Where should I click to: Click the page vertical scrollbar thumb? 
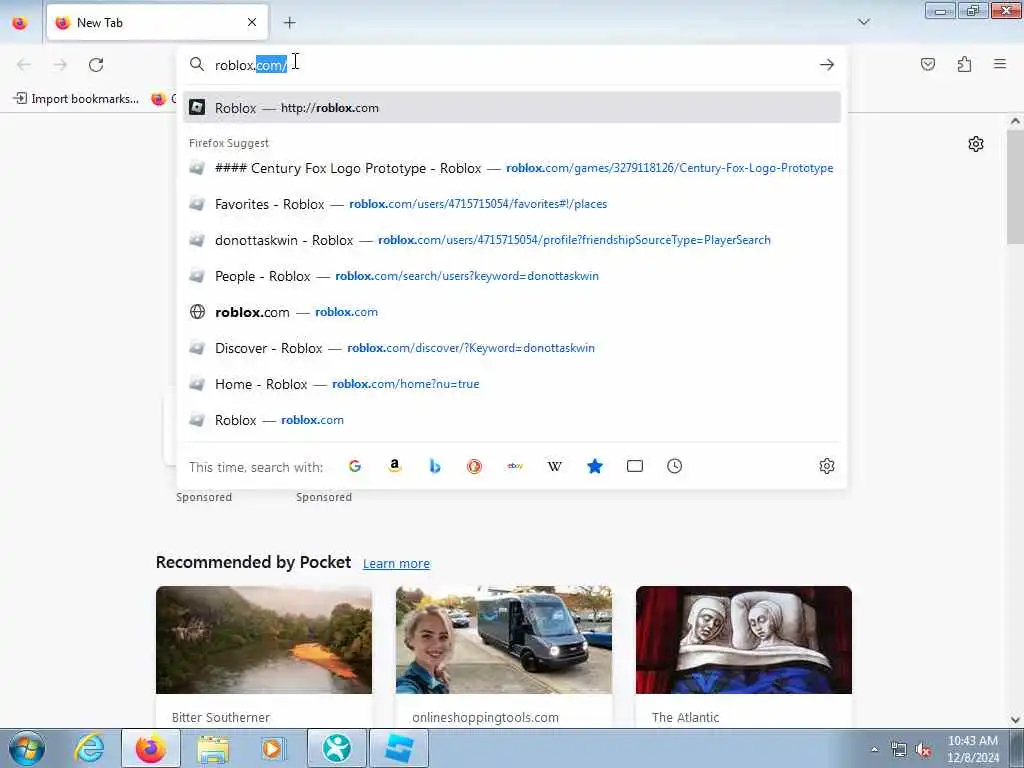point(1015,186)
